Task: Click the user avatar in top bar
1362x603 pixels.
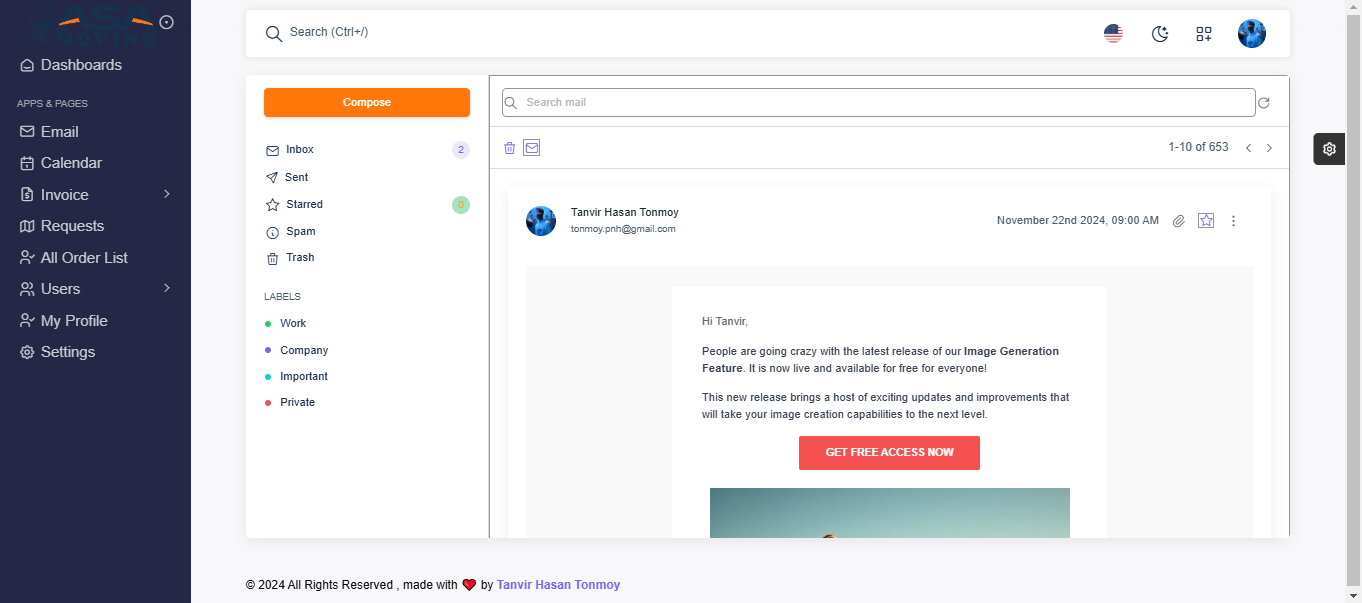Action: click(x=1251, y=34)
